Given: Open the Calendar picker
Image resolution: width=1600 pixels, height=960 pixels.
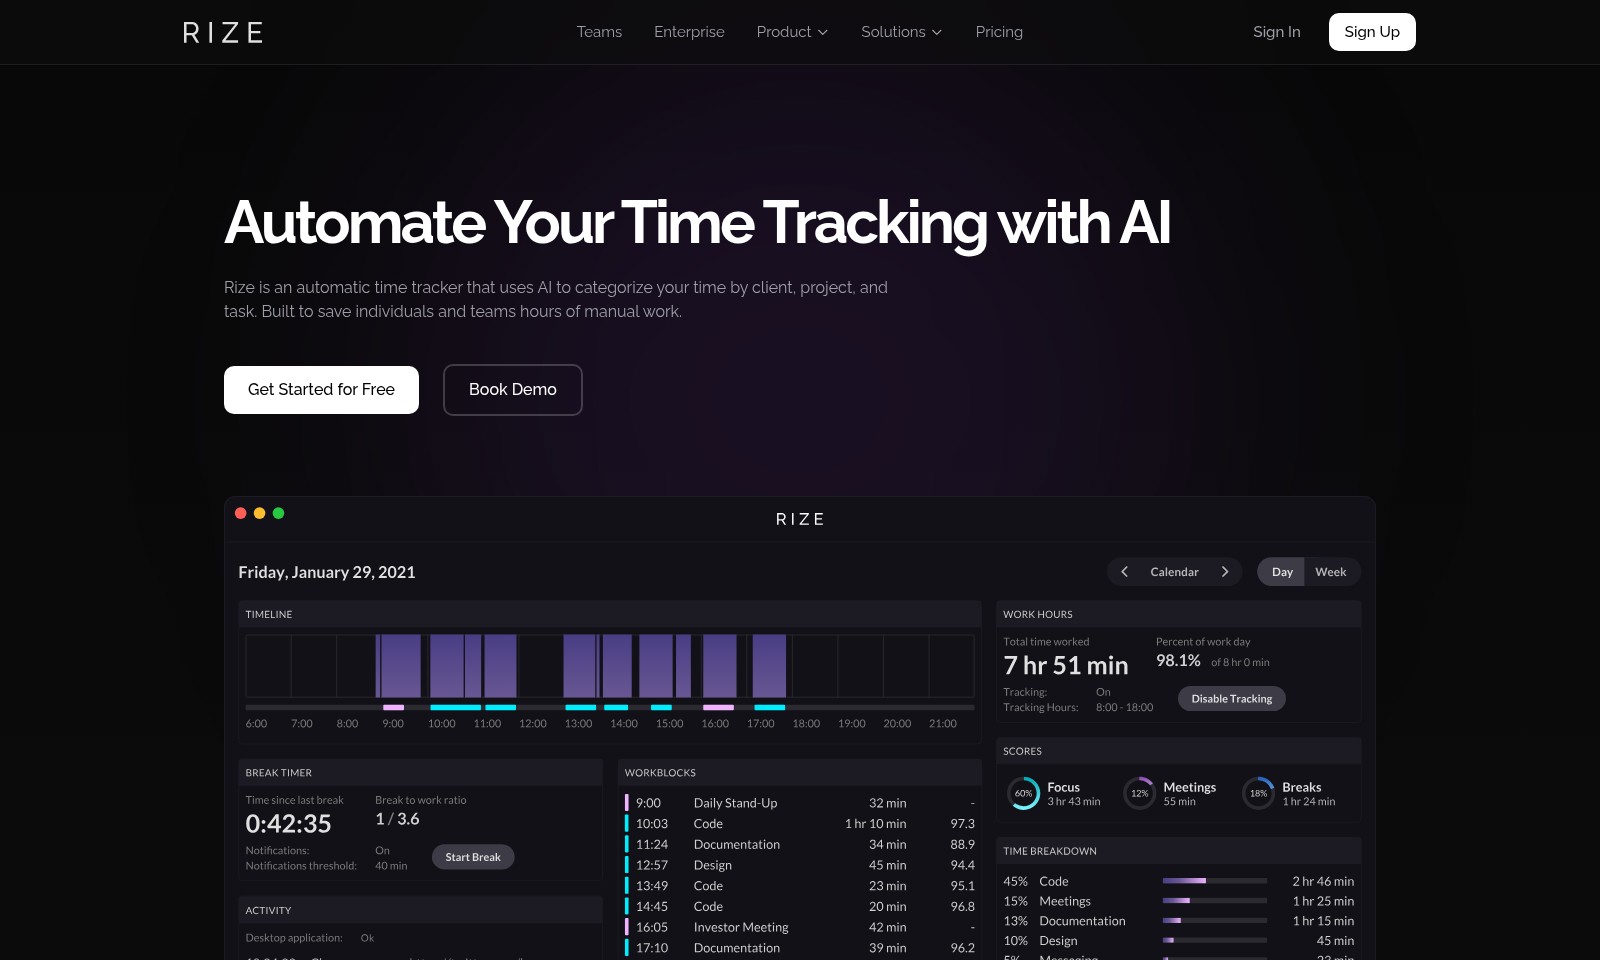Looking at the screenshot, I should [x=1174, y=572].
